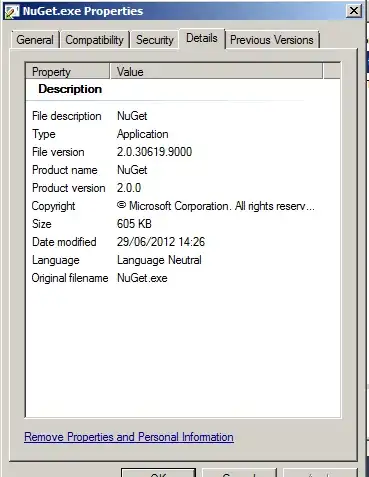Click the OK button
Screen dimensions: 369x477
[158, 473]
